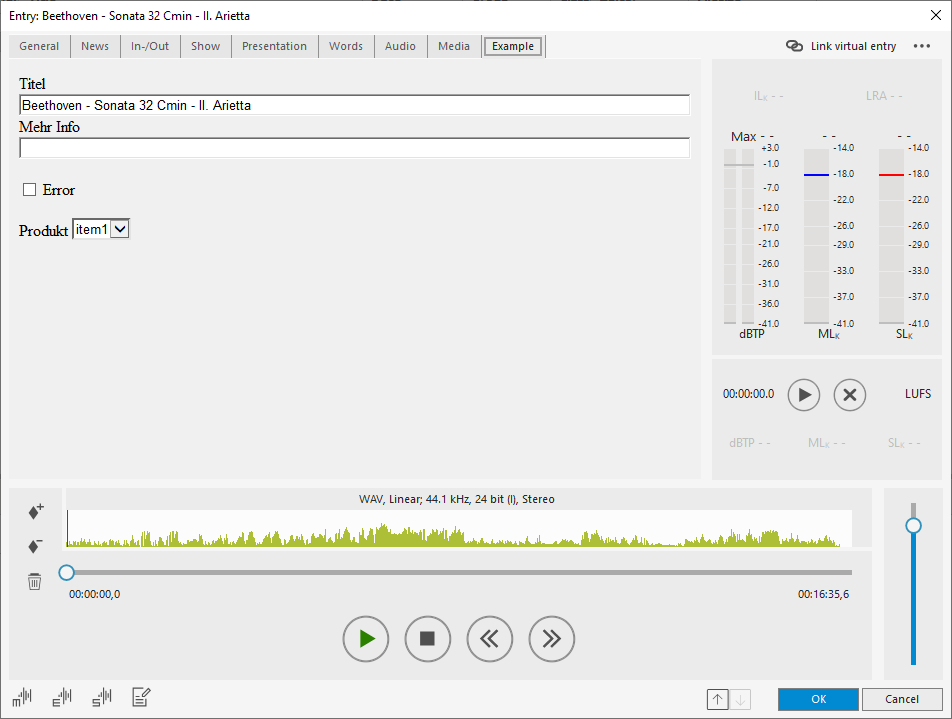The image size is (952, 719).
Task: Open the three-dots more options menu
Action: point(921,46)
